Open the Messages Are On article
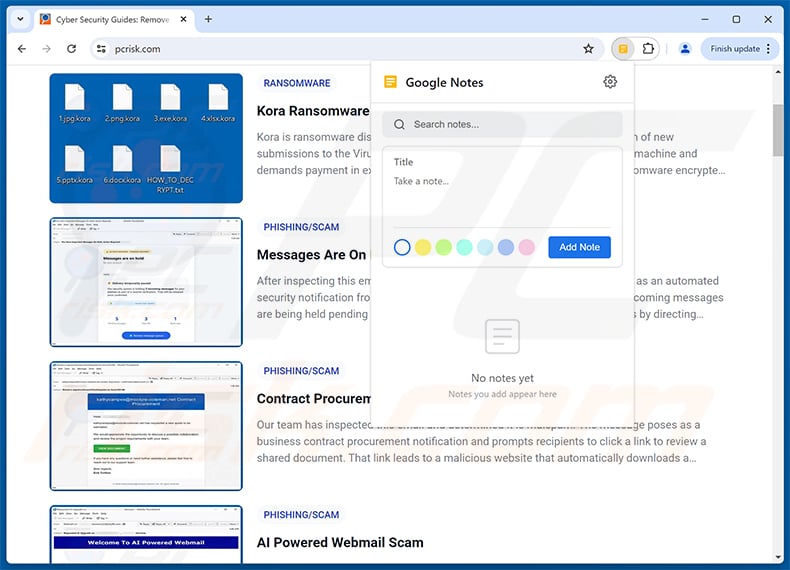Viewport: 790px width, 570px height. 311,255
